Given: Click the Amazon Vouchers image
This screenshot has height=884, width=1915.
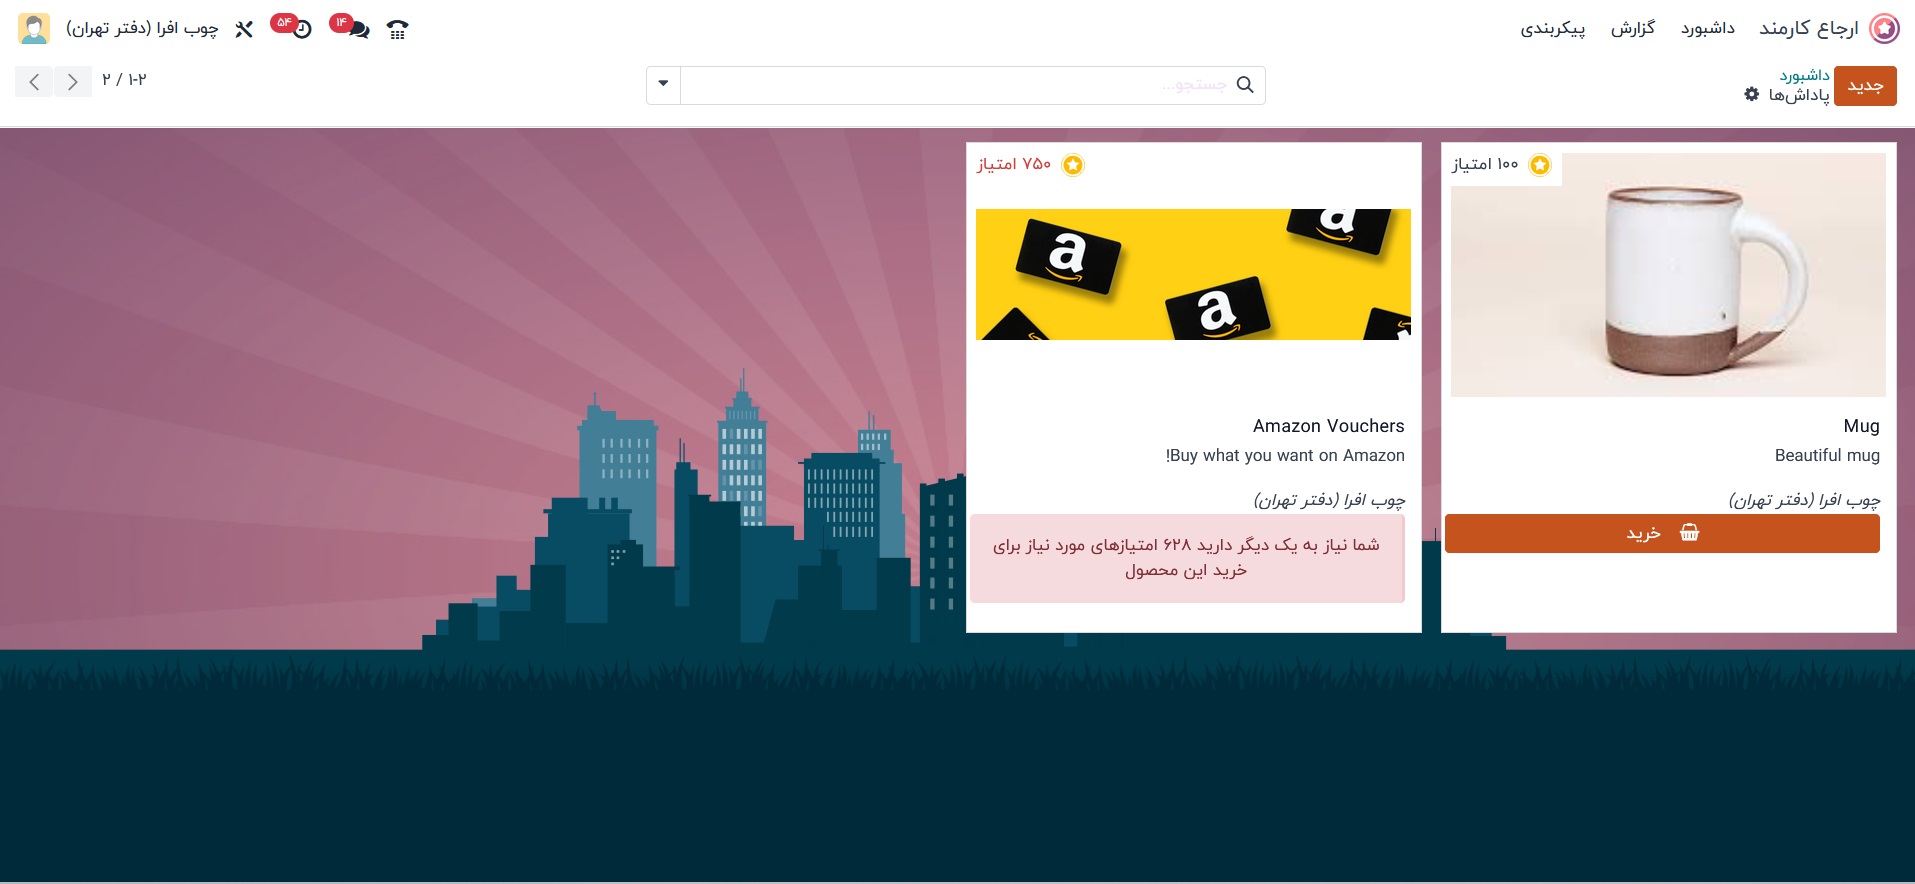Looking at the screenshot, I should click(1193, 274).
